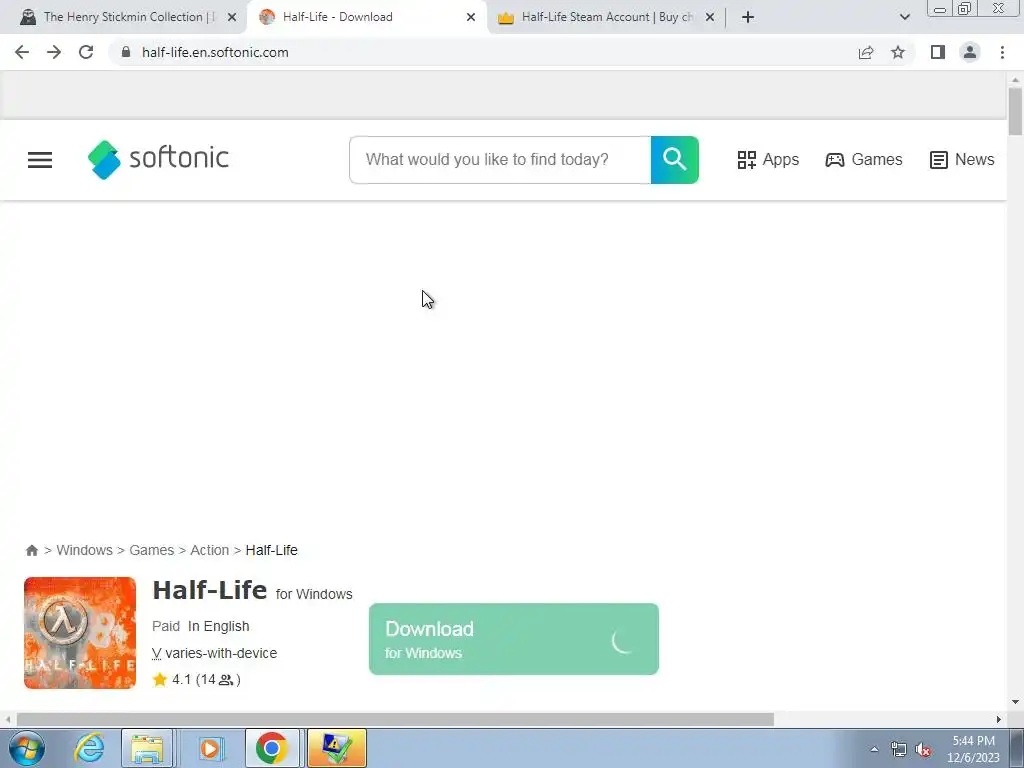The width and height of the screenshot is (1024, 768).
Task: Click the vertical scrollbar thumb
Action: [x=1015, y=111]
